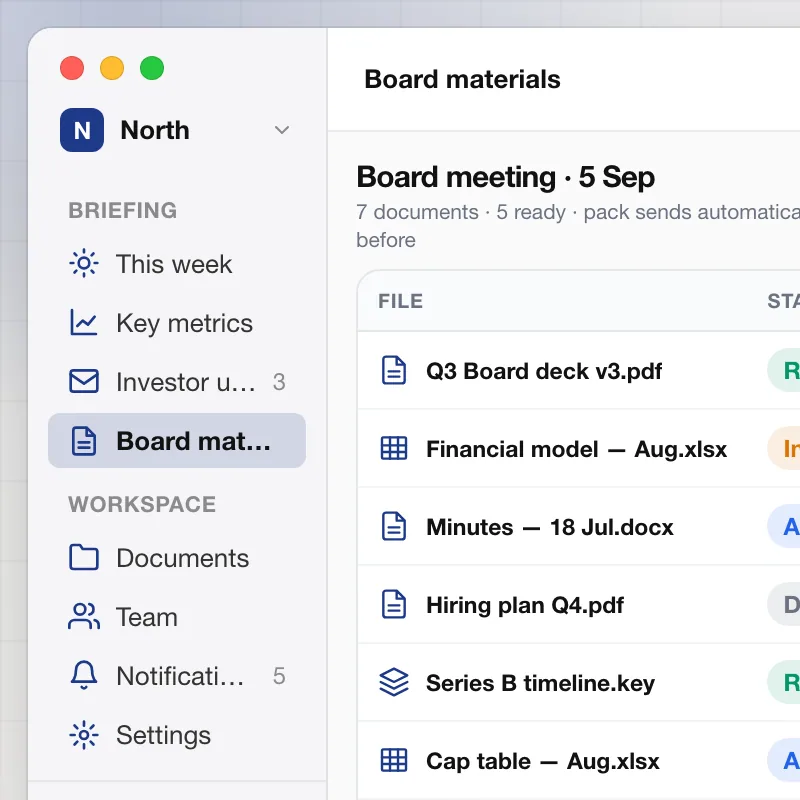
Task: Click the file icon for Hiring plan Q4.pdf
Action: click(x=394, y=605)
